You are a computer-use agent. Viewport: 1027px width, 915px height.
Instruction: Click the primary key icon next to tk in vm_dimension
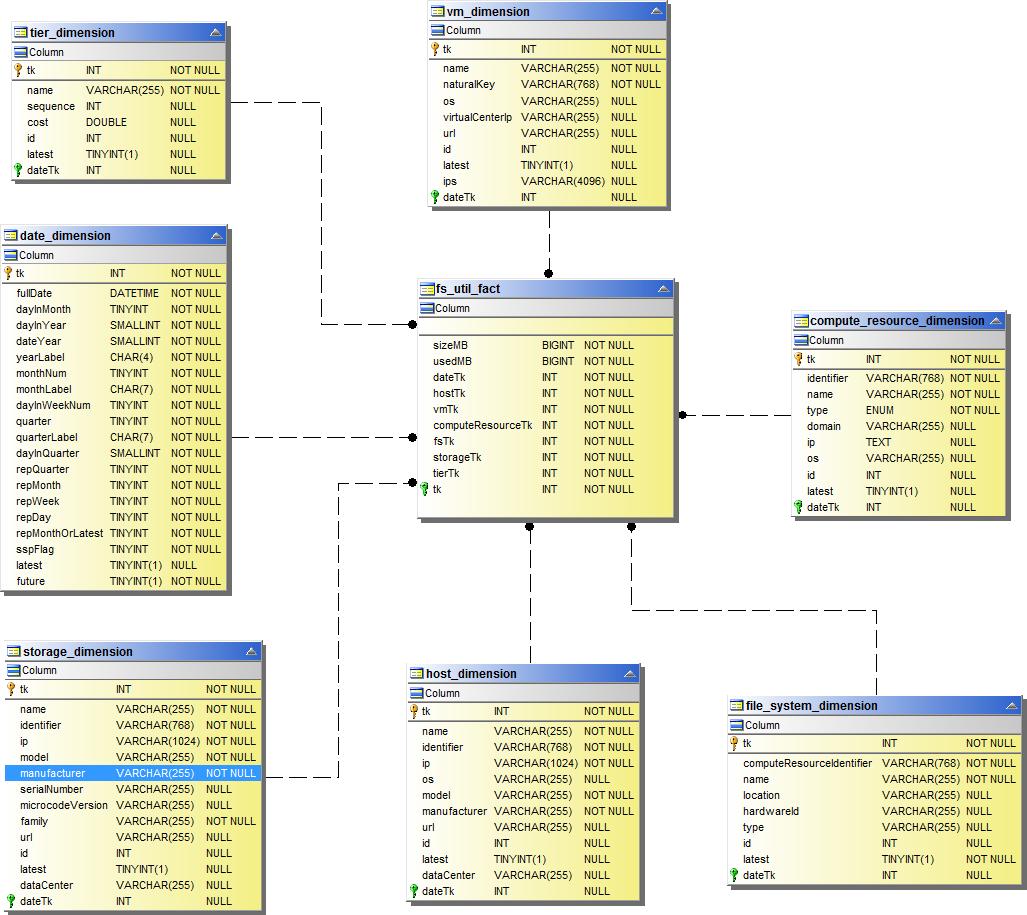434,48
